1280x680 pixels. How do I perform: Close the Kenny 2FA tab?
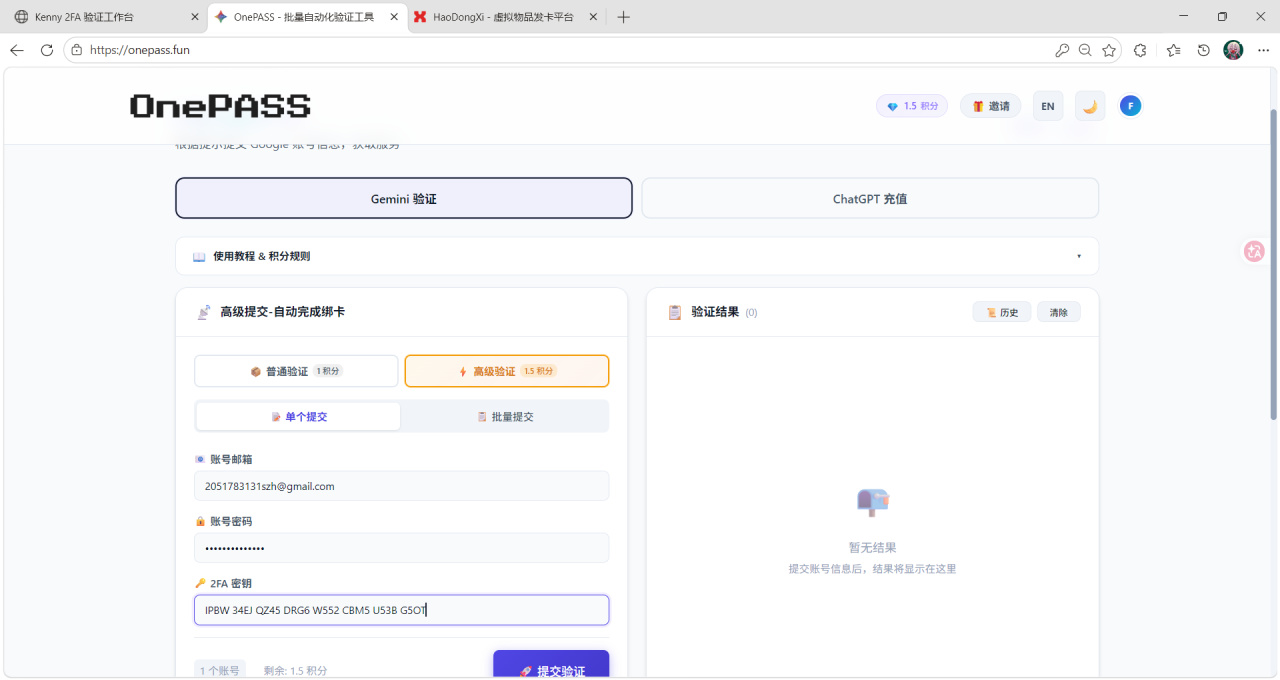[x=194, y=17]
